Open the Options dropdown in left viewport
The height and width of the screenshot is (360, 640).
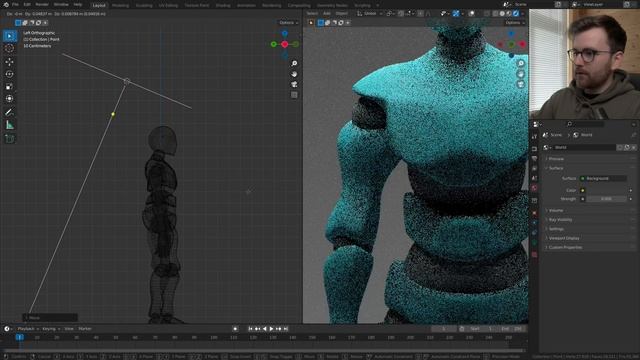coord(288,23)
